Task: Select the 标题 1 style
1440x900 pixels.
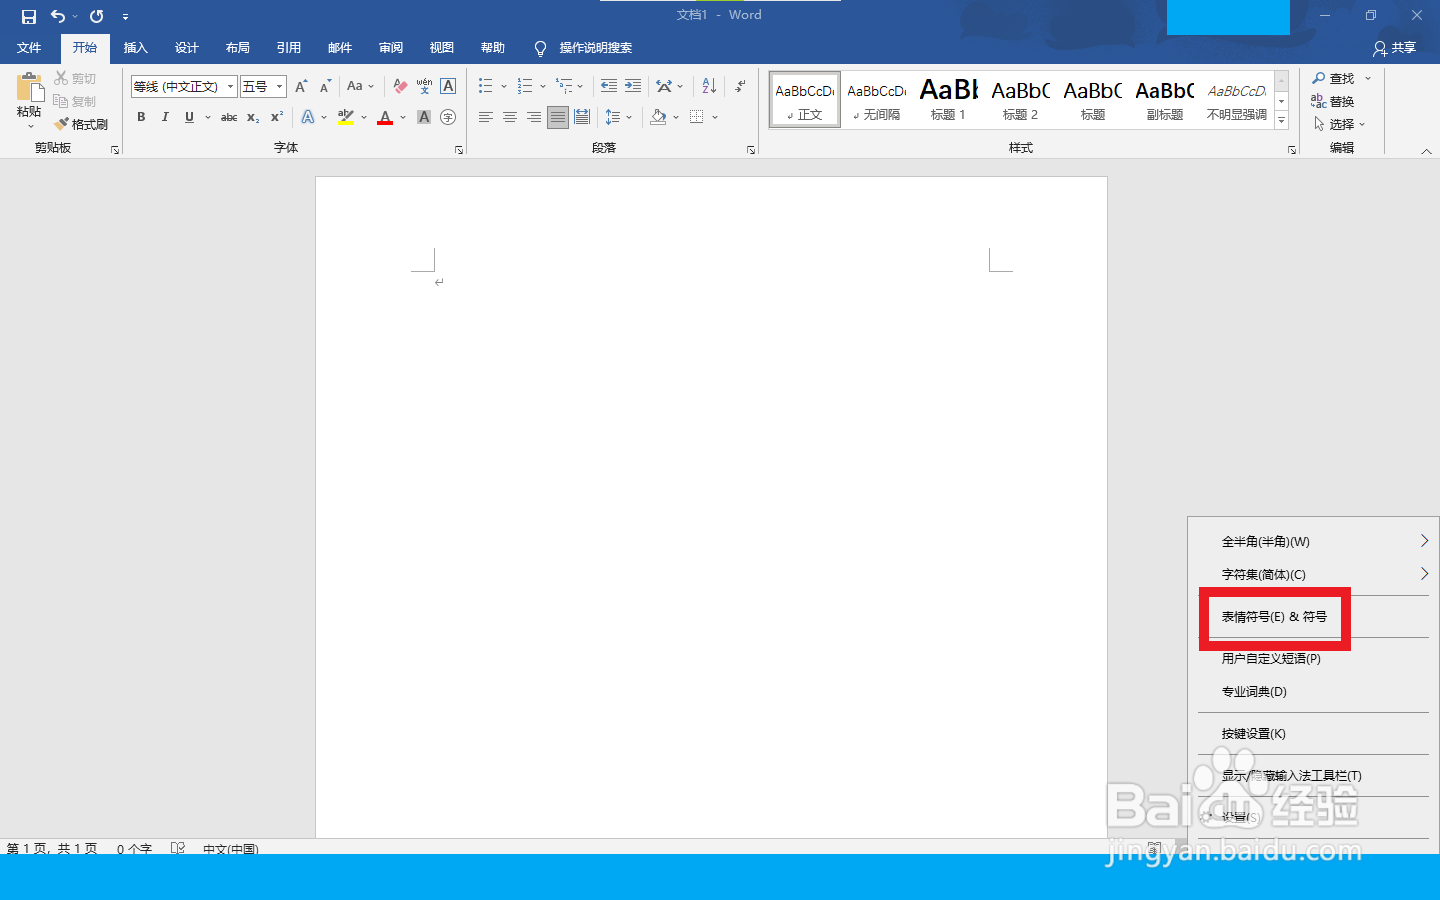Action: (948, 100)
